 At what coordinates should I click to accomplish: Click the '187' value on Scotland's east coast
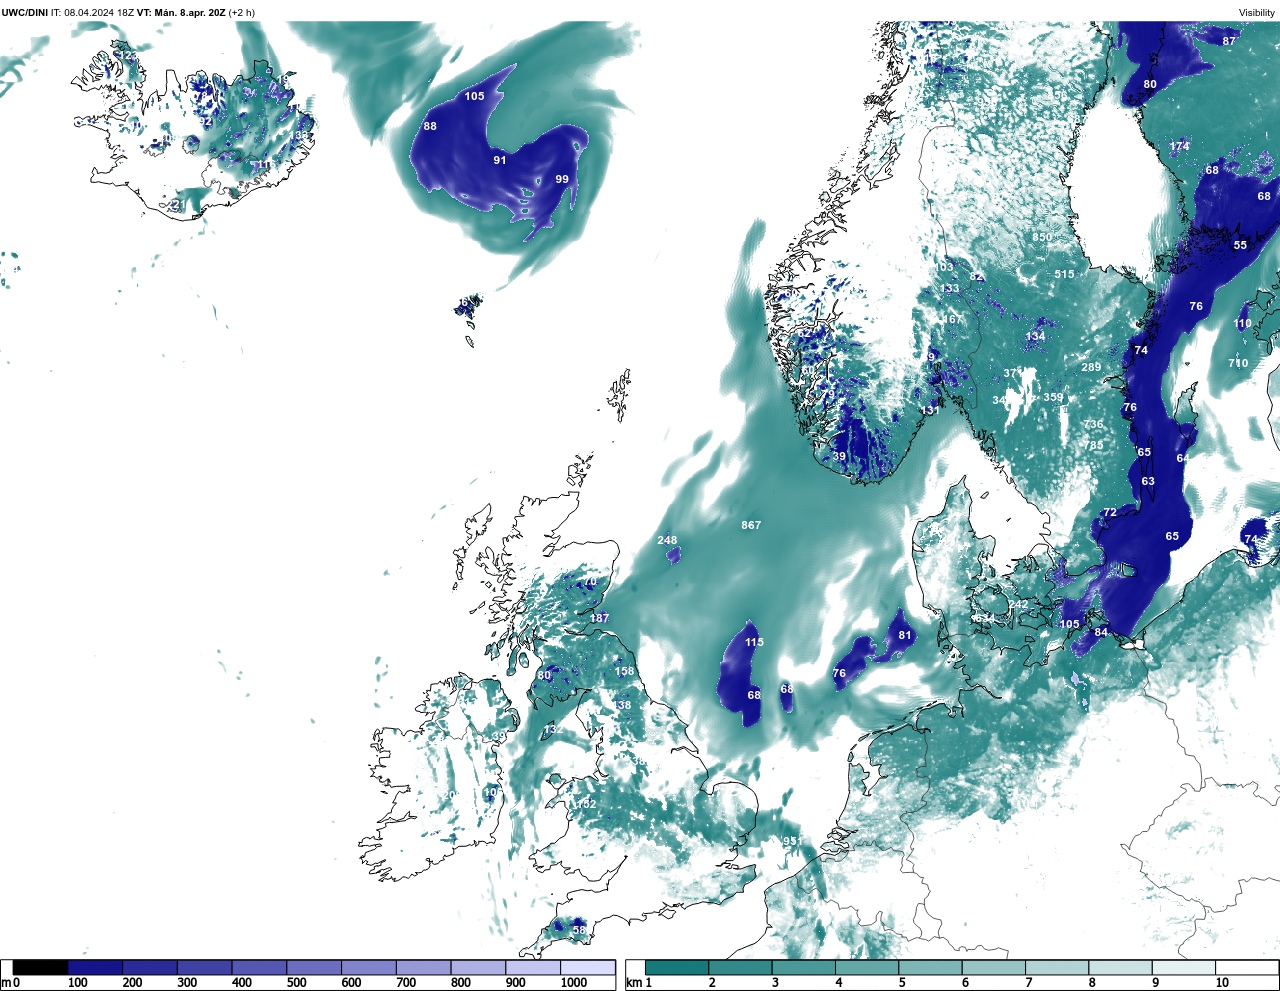[599, 618]
